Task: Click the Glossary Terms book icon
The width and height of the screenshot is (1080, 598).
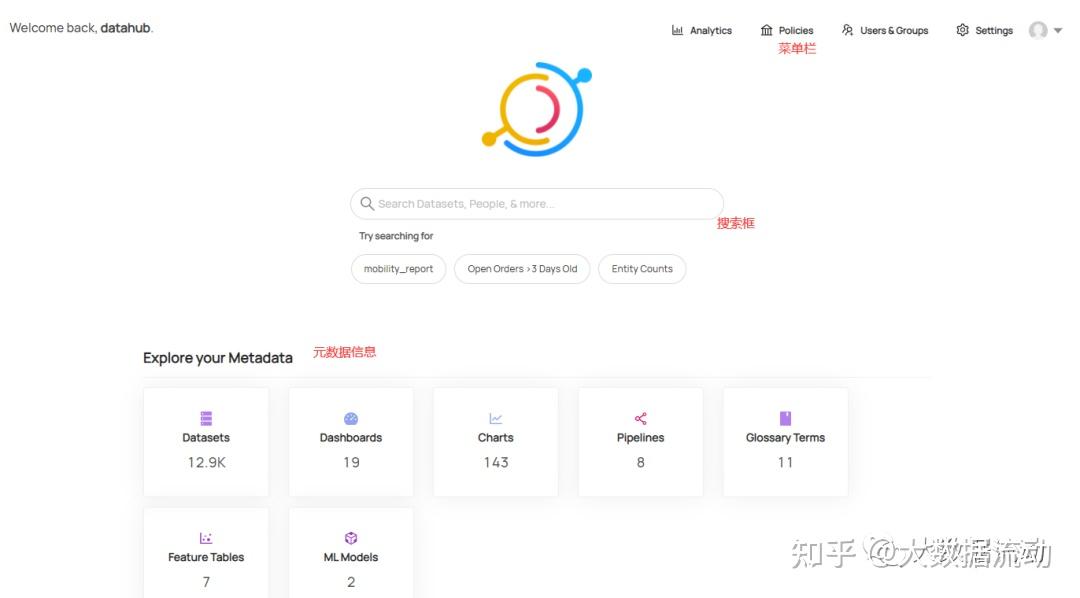Action: click(785, 418)
